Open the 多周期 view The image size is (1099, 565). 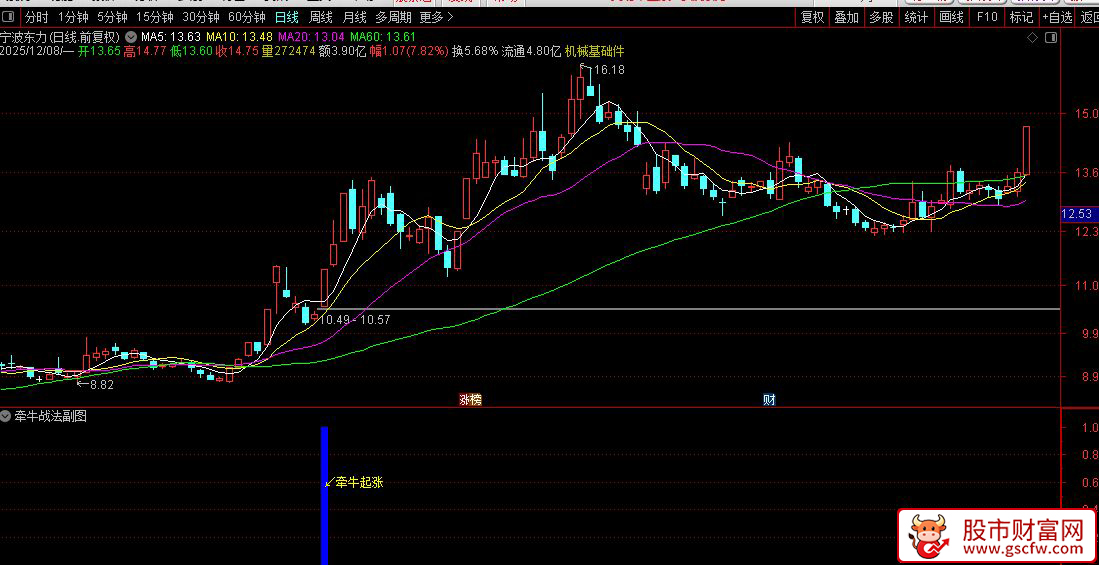coord(393,17)
